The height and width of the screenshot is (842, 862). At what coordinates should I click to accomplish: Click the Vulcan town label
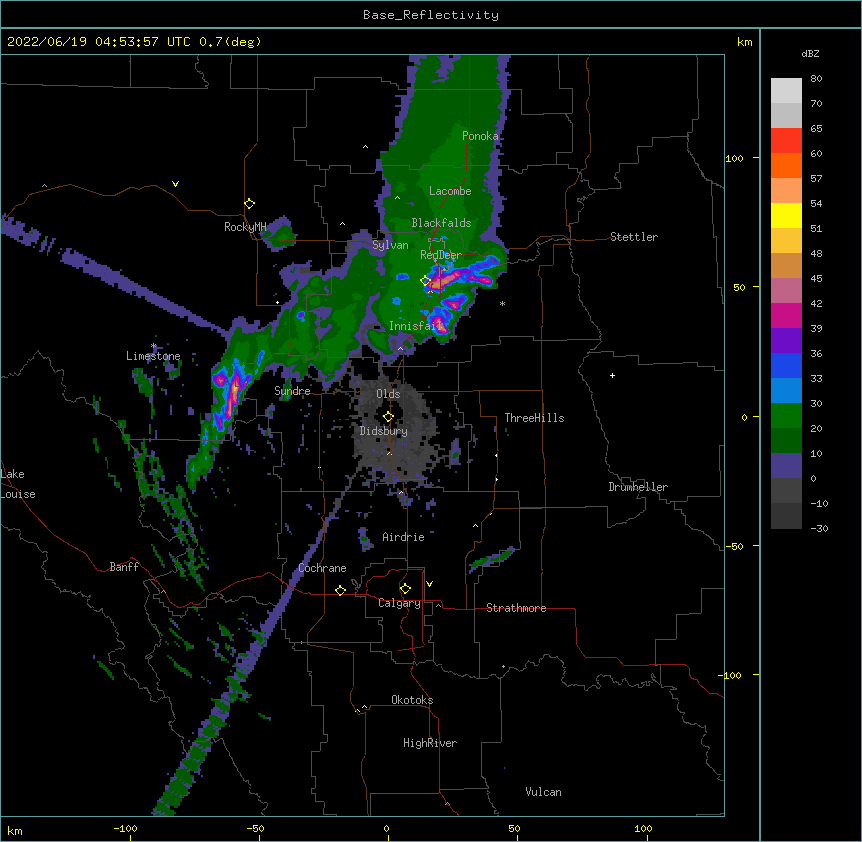pos(543,792)
